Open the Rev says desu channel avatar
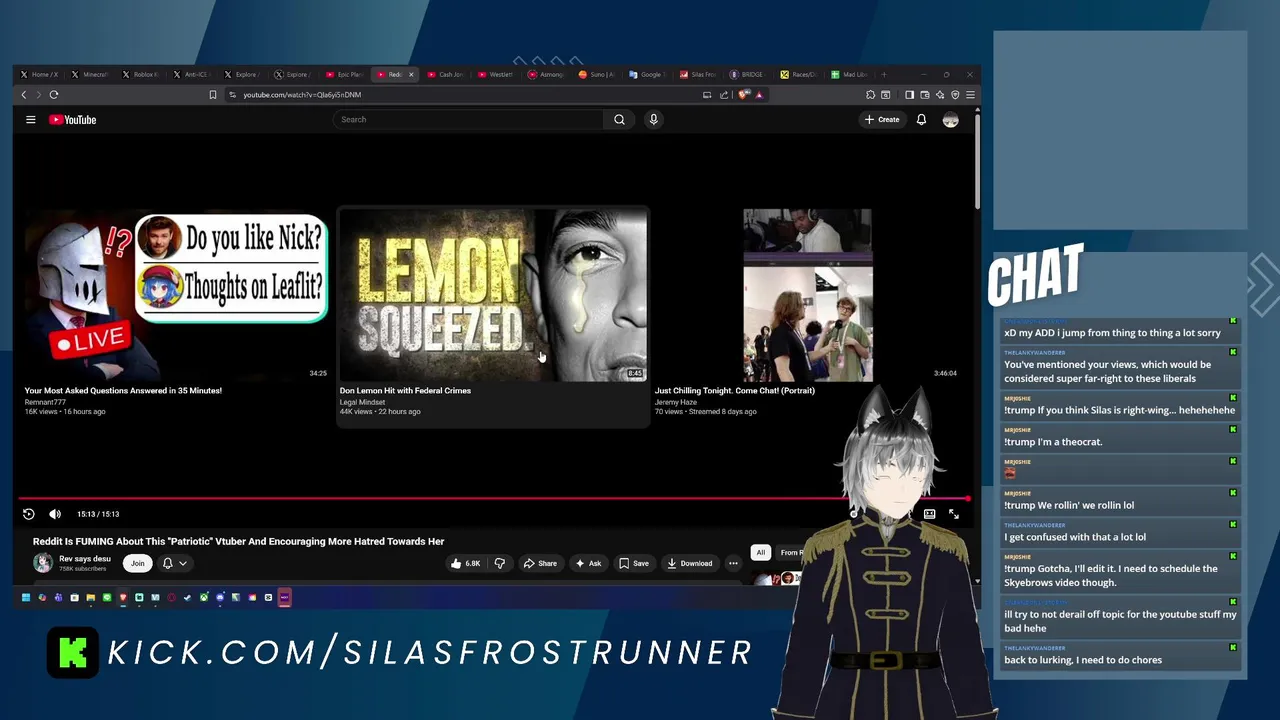 (x=43, y=563)
